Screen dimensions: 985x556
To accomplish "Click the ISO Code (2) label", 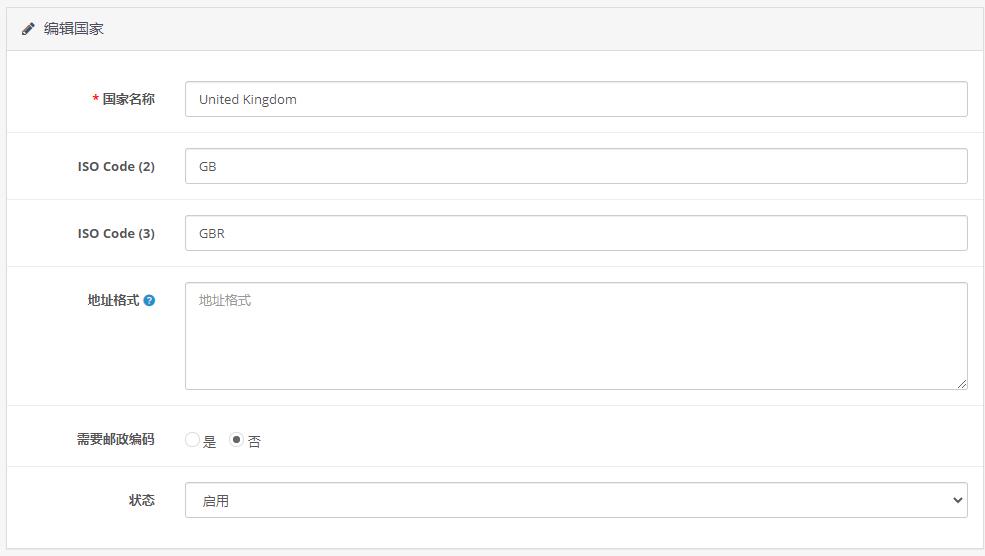I will [116, 166].
